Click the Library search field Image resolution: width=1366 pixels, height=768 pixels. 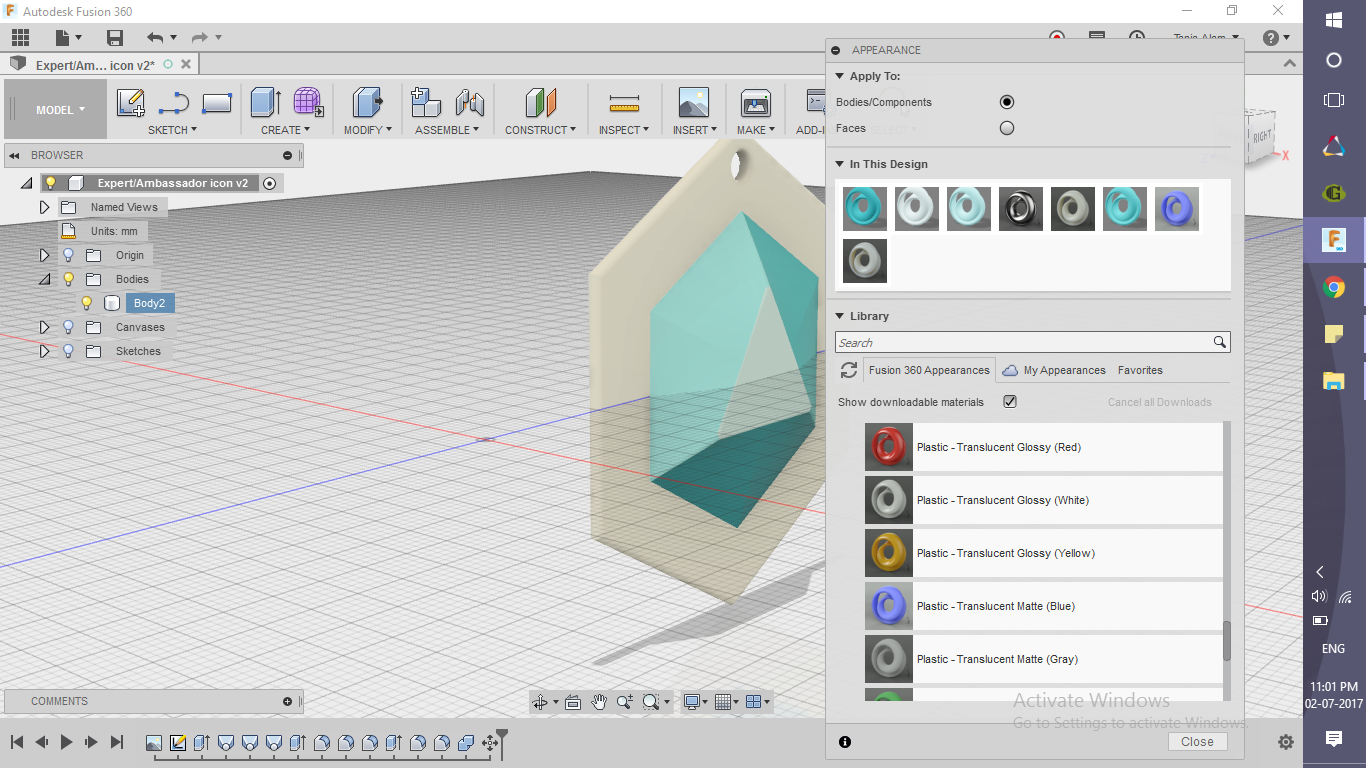1023,342
